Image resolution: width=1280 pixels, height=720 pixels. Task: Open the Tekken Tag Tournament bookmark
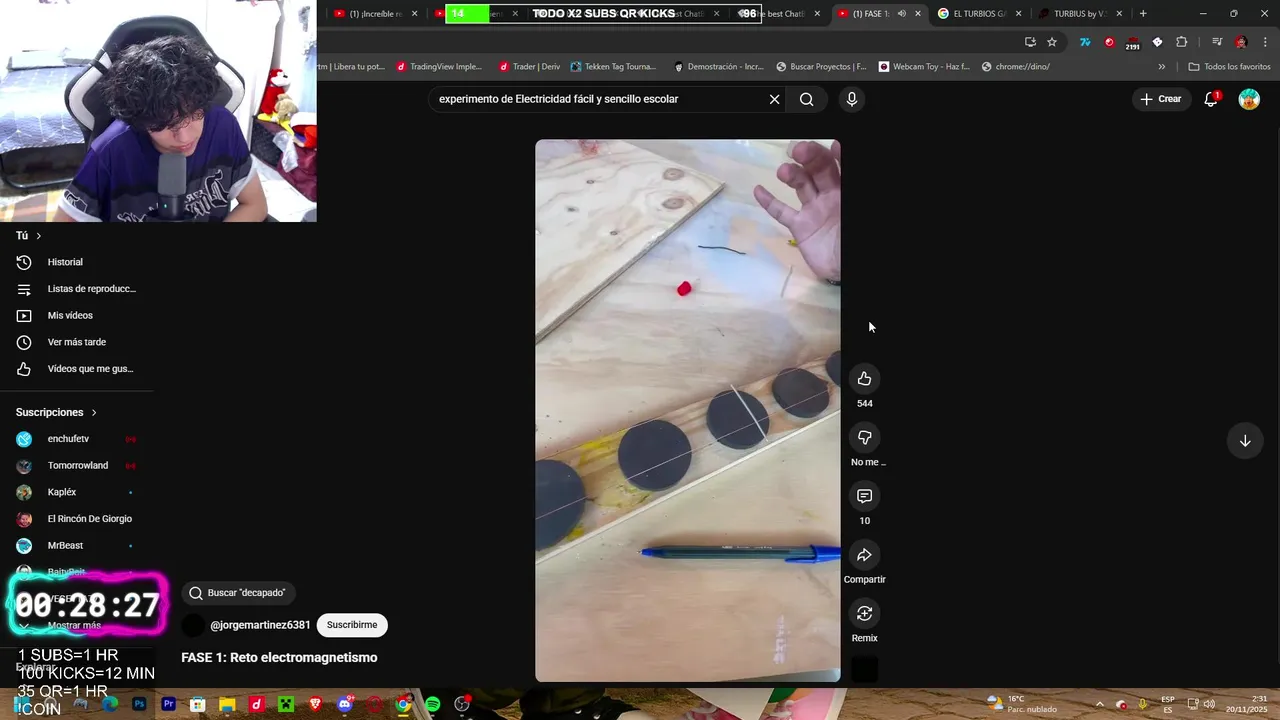point(614,67)
